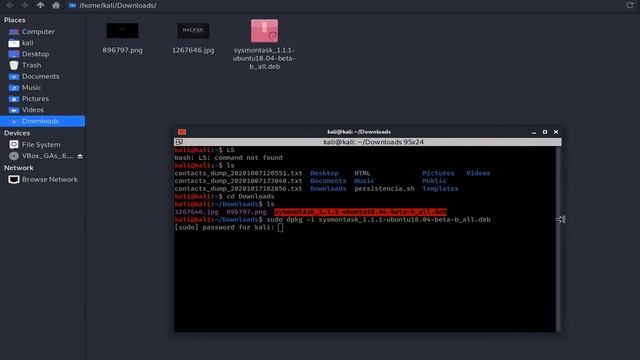Viewport: 640px width, 360px height.
Task: Click contacts_dump_20201007120551.txt in terminal
Action: click(x=238, y=173)
